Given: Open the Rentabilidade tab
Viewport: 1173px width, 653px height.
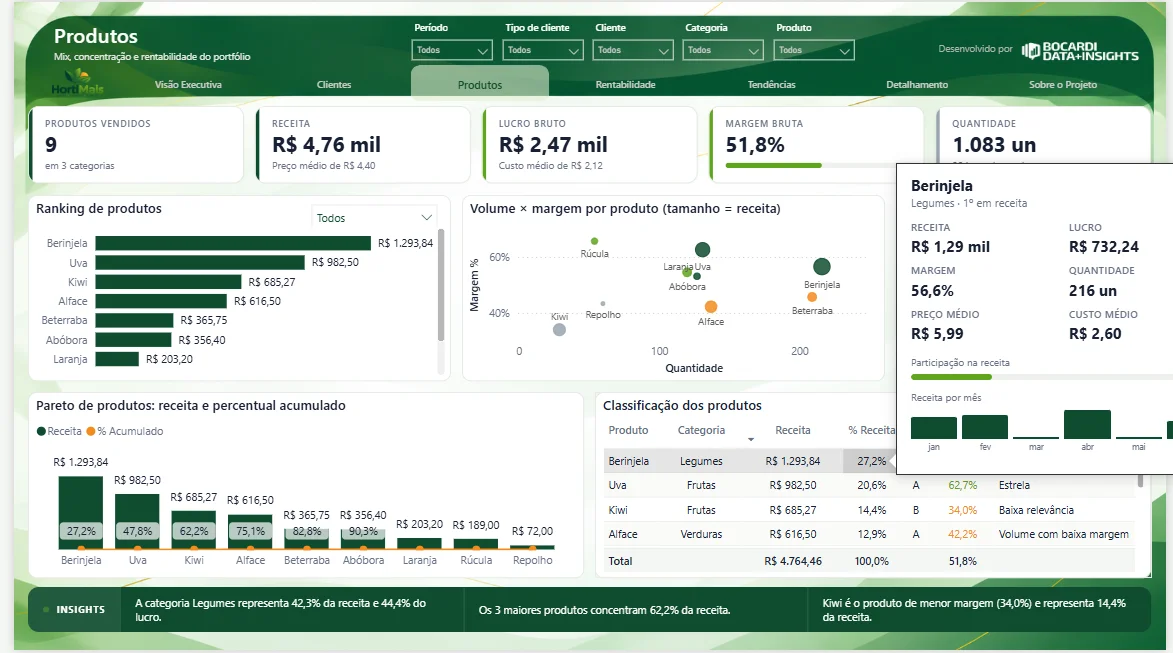Looking at the screenshot, I should tap(625, 85).
